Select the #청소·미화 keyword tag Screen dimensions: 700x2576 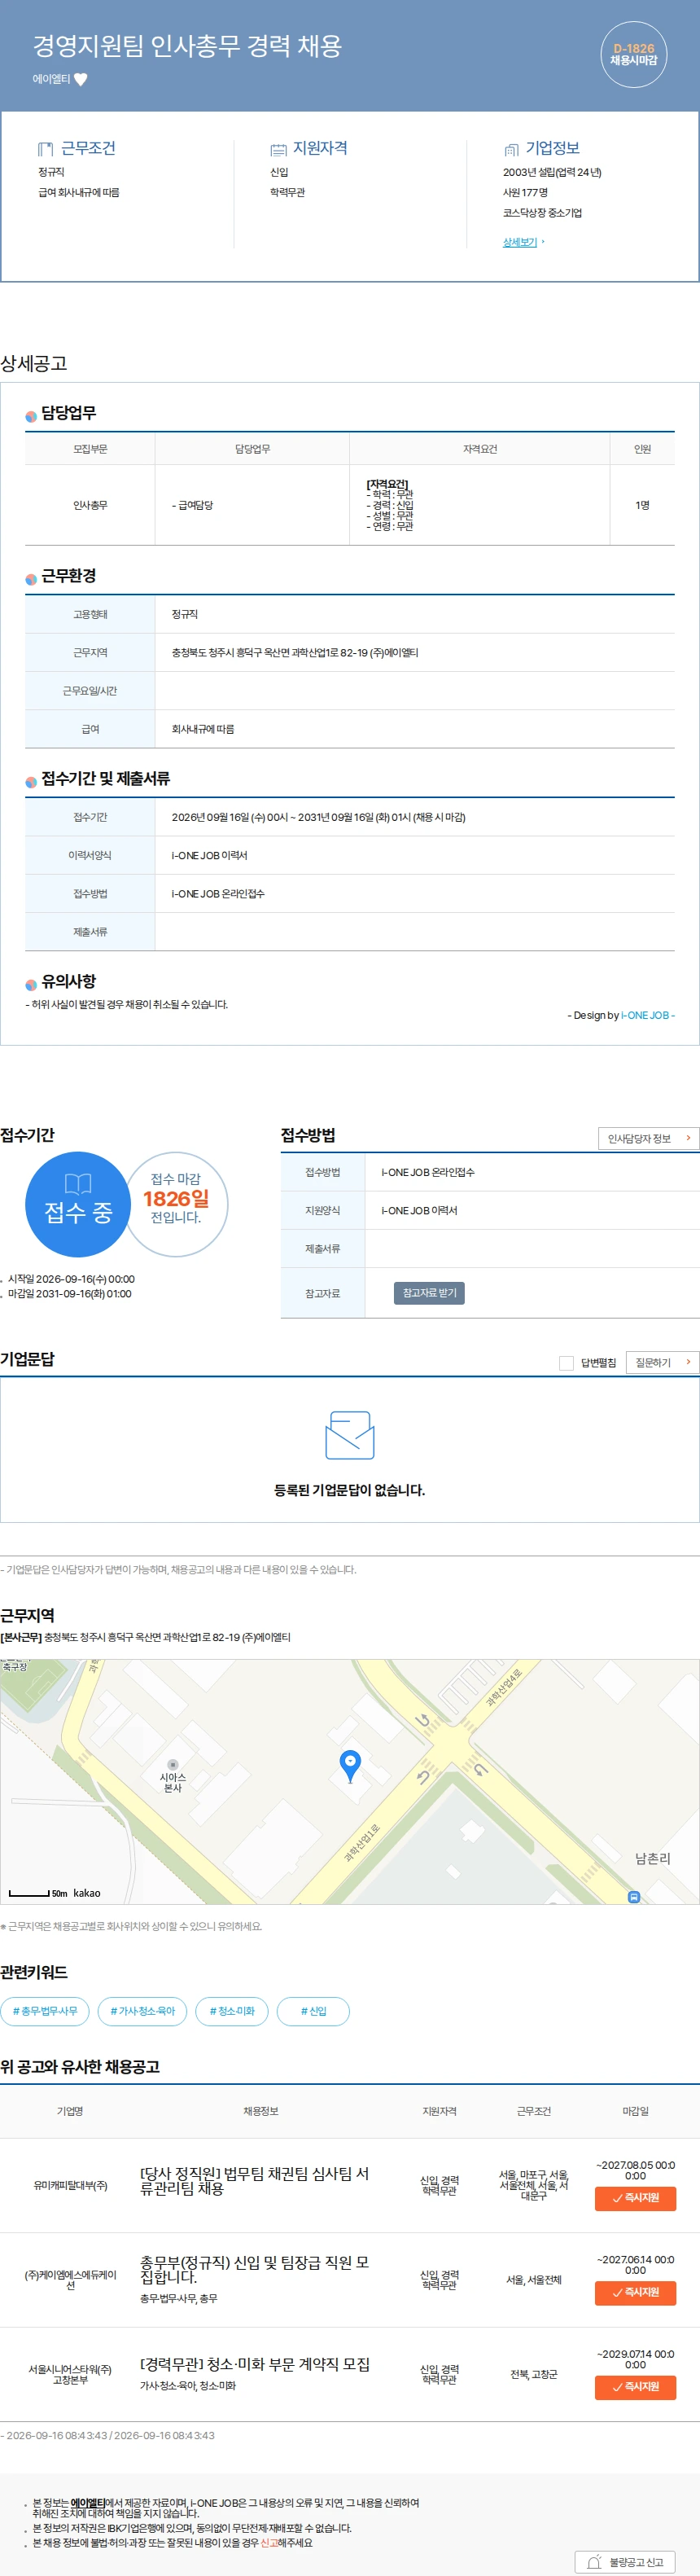click(232, 2011)
